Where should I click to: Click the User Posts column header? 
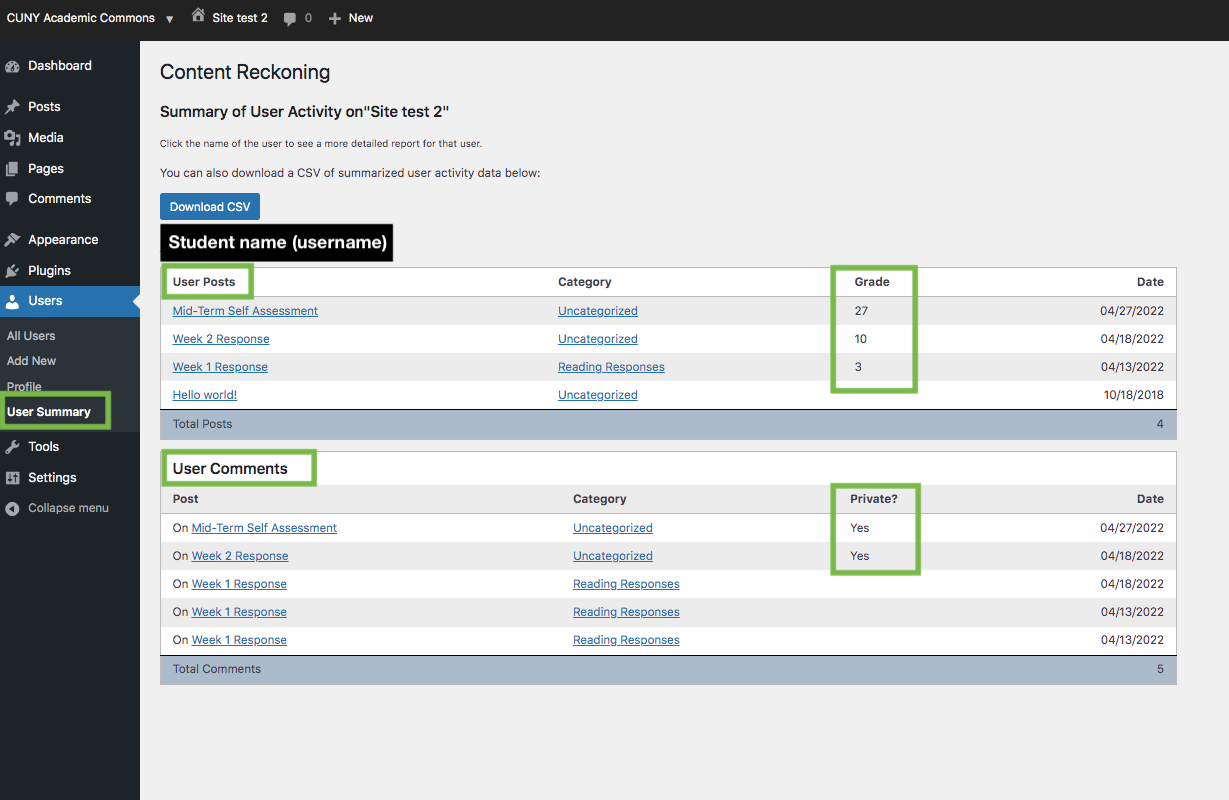(204, 282)
